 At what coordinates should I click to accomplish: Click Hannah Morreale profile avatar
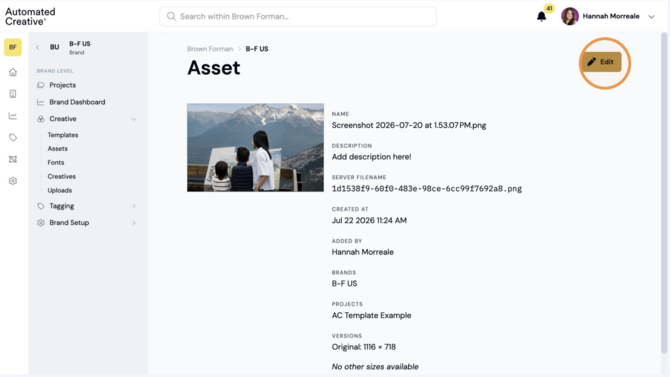tap(570, 16)
